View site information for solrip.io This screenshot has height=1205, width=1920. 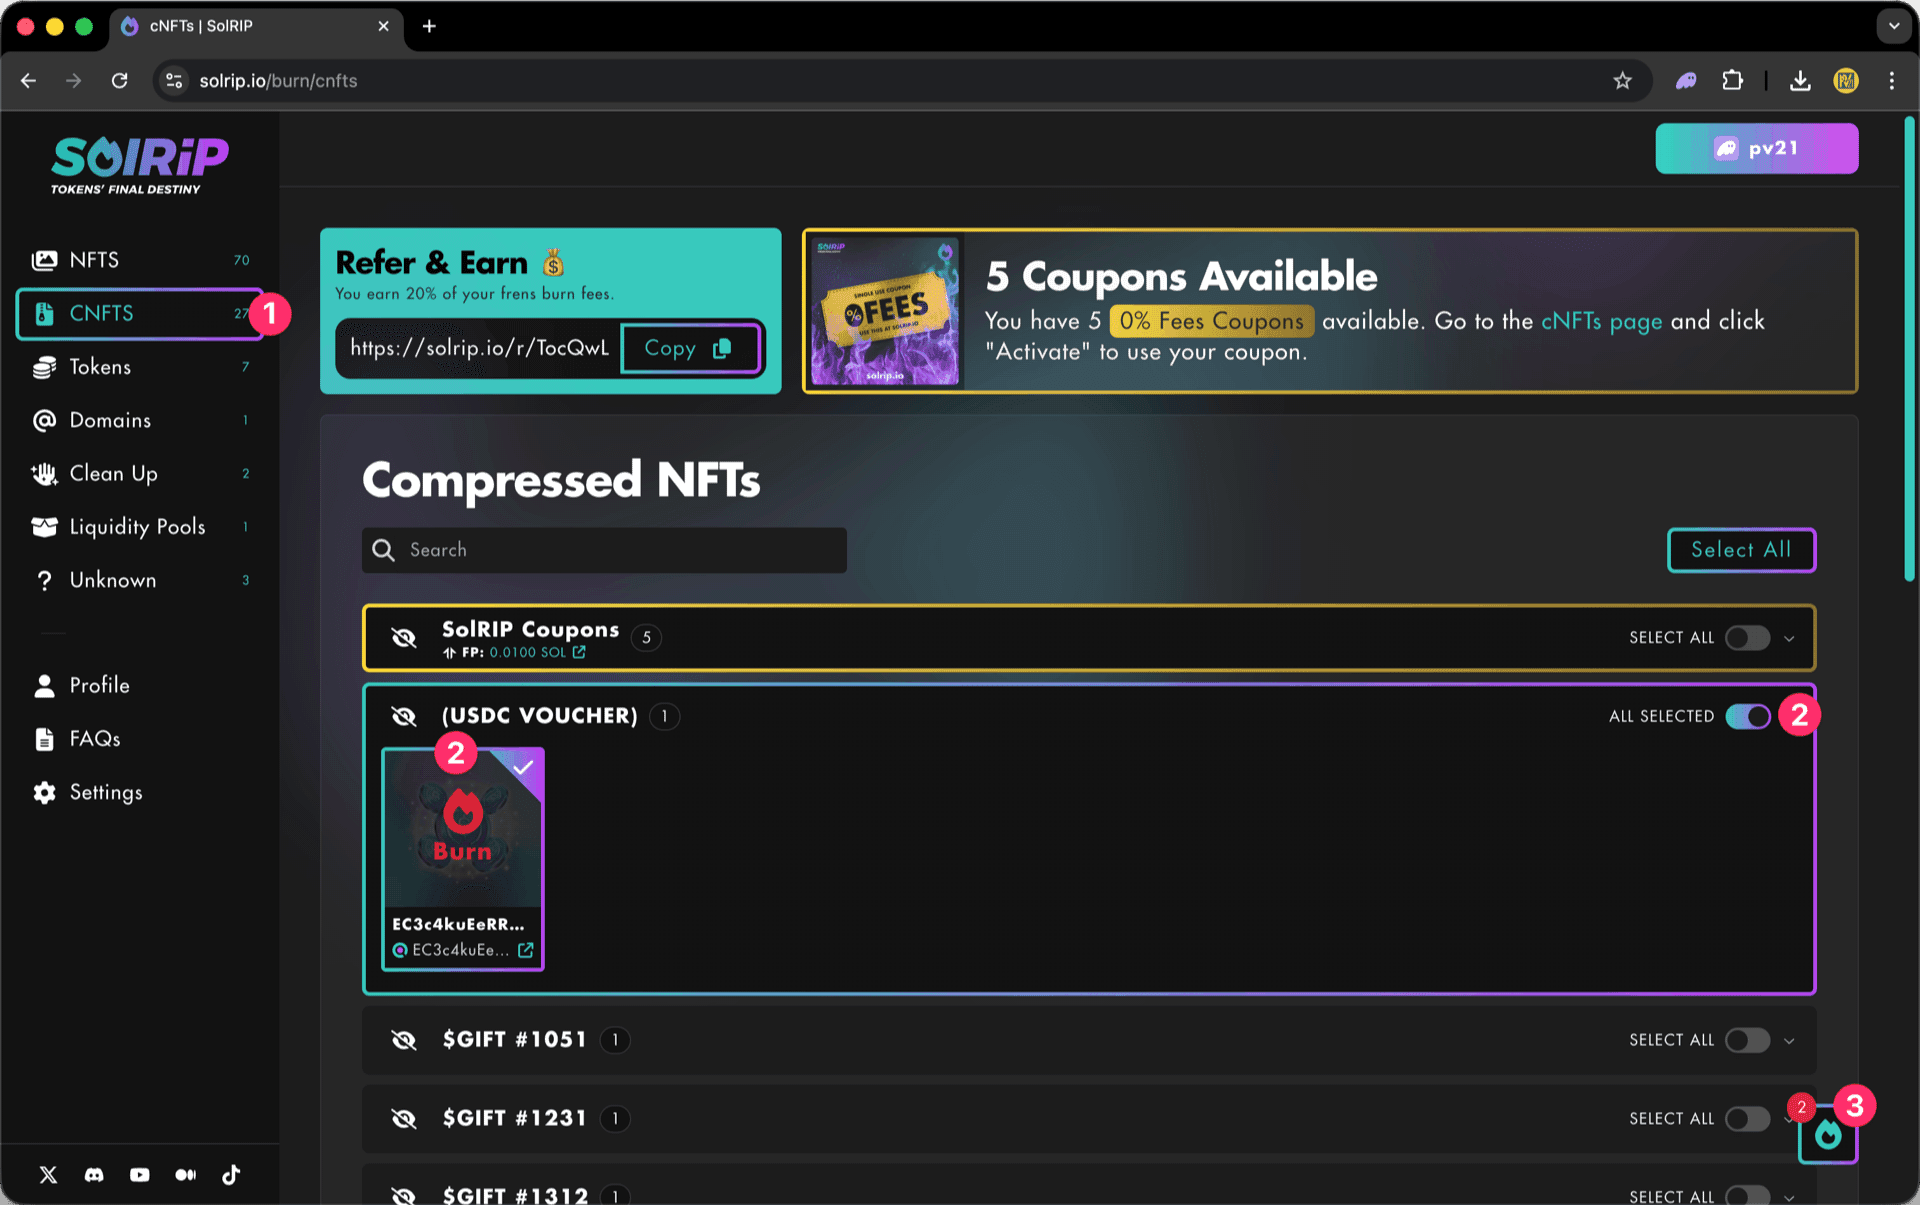[x=174, y=81]
